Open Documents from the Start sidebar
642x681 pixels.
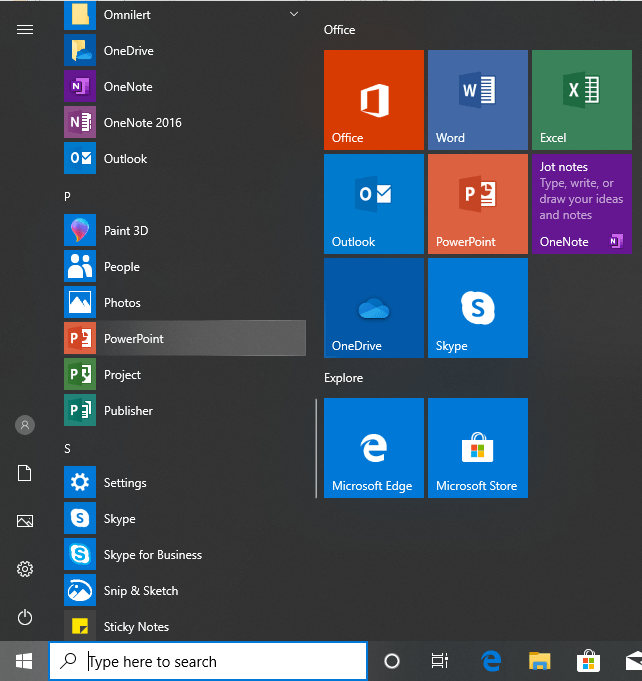(x=25, y=473)
